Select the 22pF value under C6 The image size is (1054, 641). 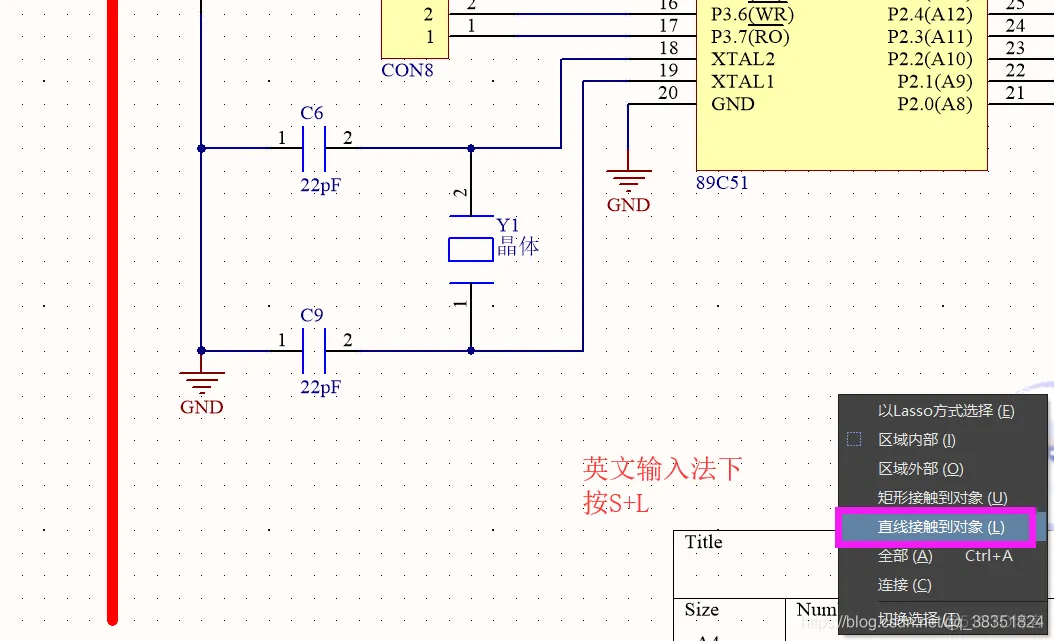click(x=321, y=185)
